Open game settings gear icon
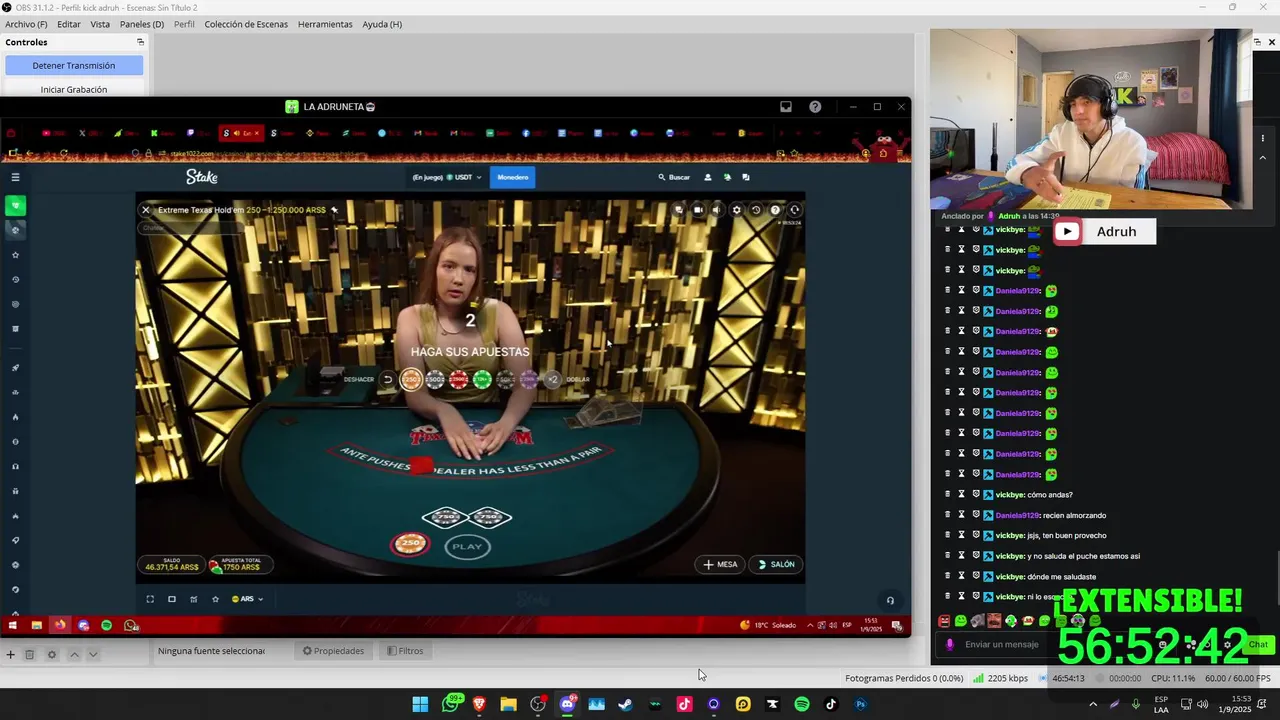This screenshot has height=720, width=1280. [x=737, y=210]
